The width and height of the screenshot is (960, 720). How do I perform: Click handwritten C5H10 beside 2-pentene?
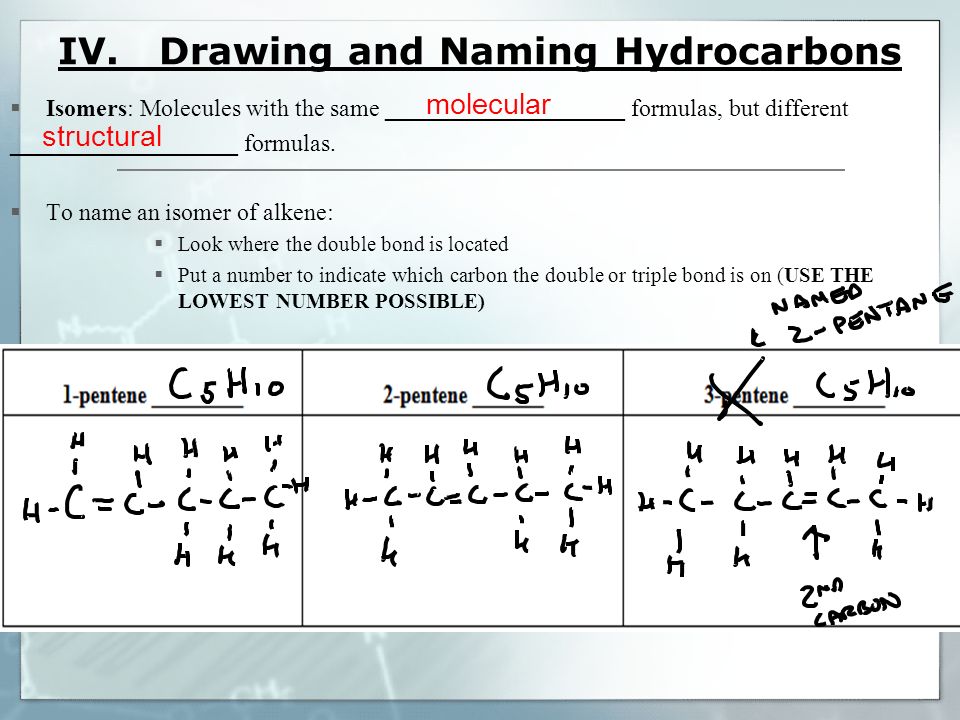538,386
